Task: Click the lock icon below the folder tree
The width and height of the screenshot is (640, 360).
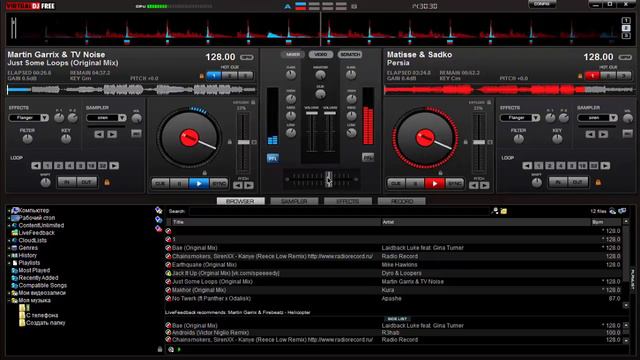Action: 160,349
